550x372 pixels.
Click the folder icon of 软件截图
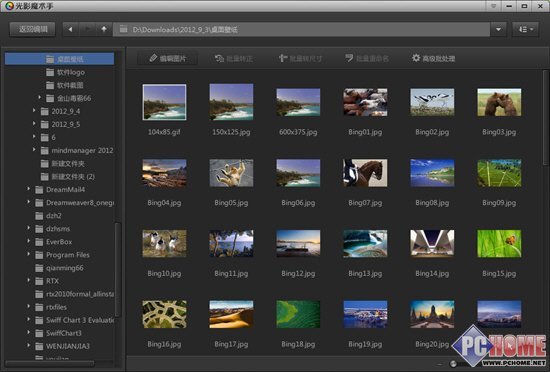point(50,85)
